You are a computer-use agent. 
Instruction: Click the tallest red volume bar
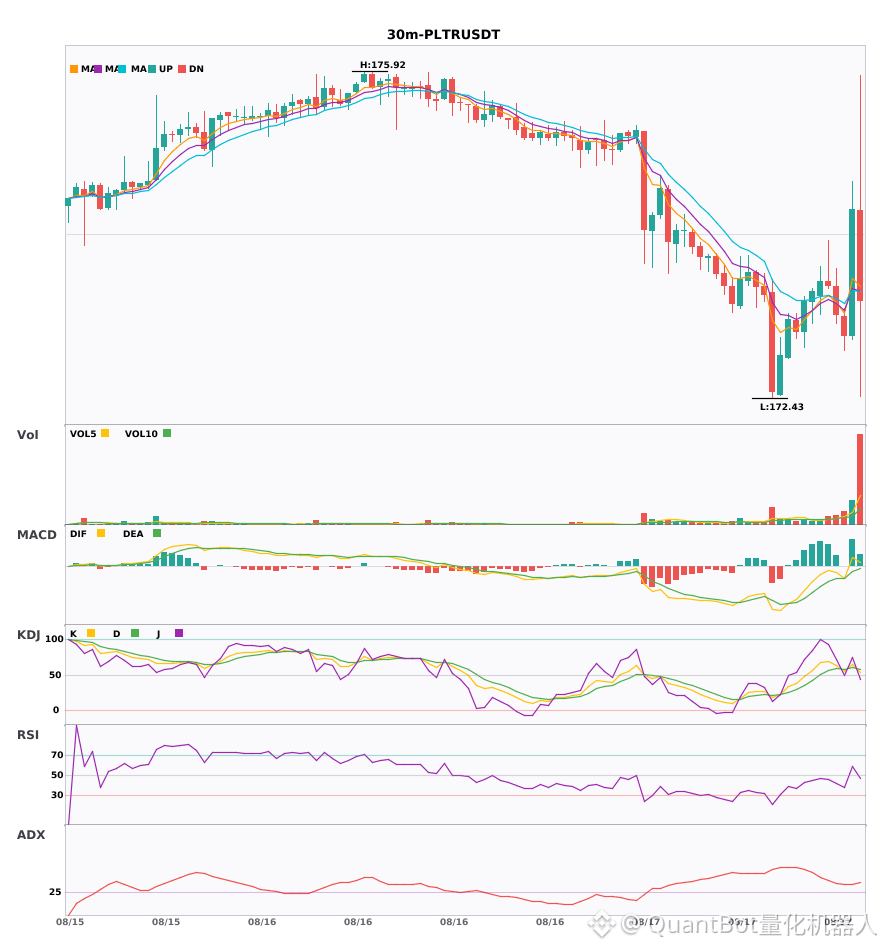[860, 479]
